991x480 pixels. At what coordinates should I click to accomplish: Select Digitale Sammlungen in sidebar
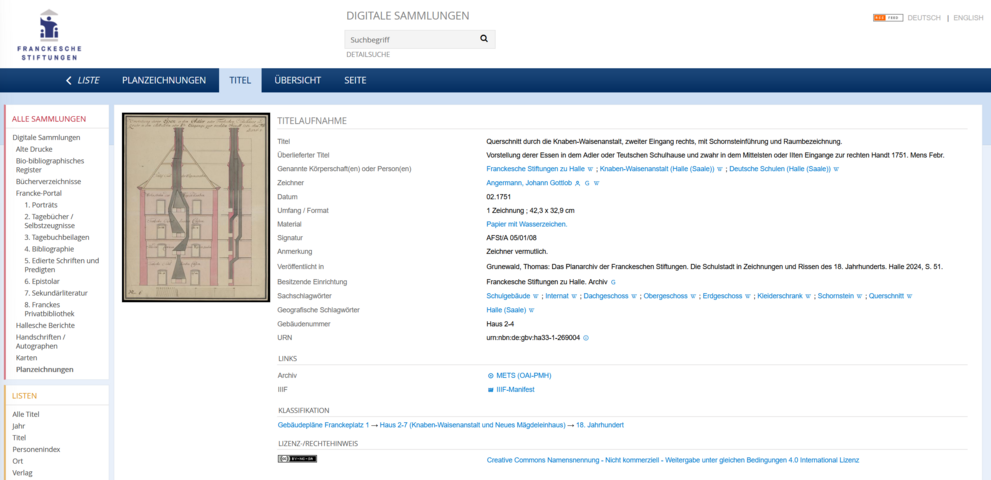point(46,137)
